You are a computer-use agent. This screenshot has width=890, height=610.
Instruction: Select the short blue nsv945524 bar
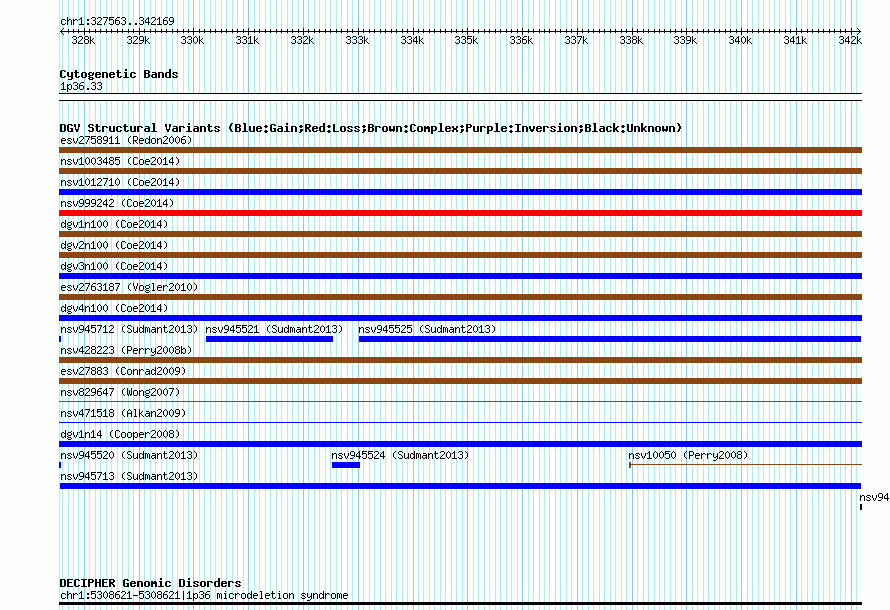346,465
